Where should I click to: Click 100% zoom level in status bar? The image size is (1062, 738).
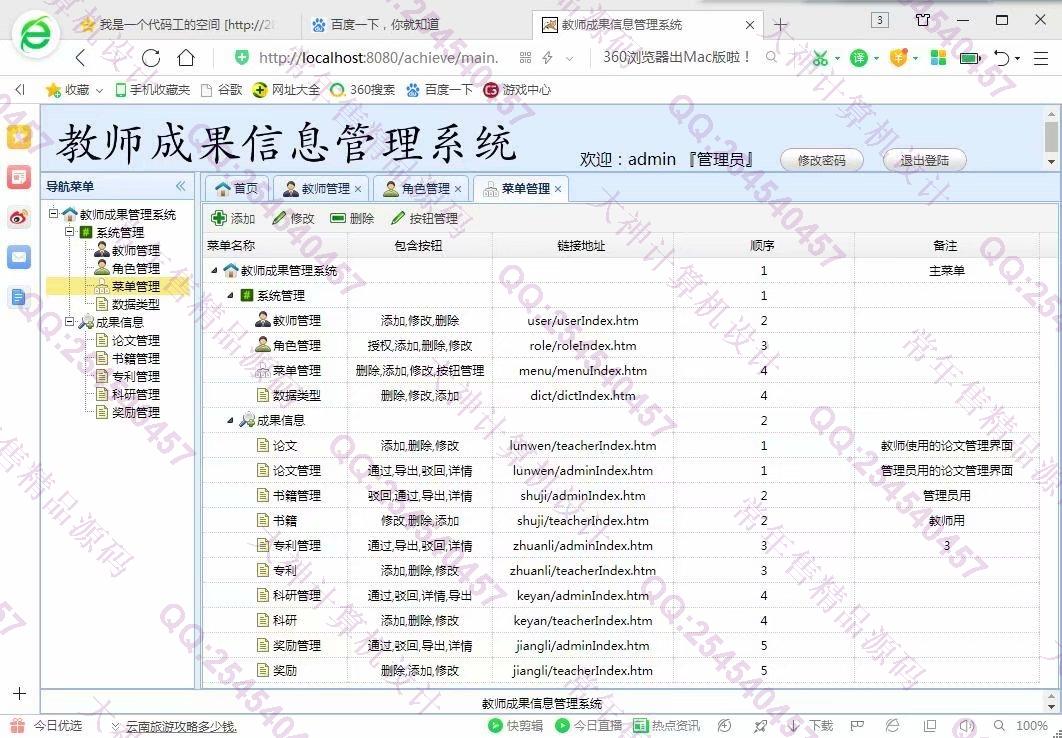coord(1032,726)
